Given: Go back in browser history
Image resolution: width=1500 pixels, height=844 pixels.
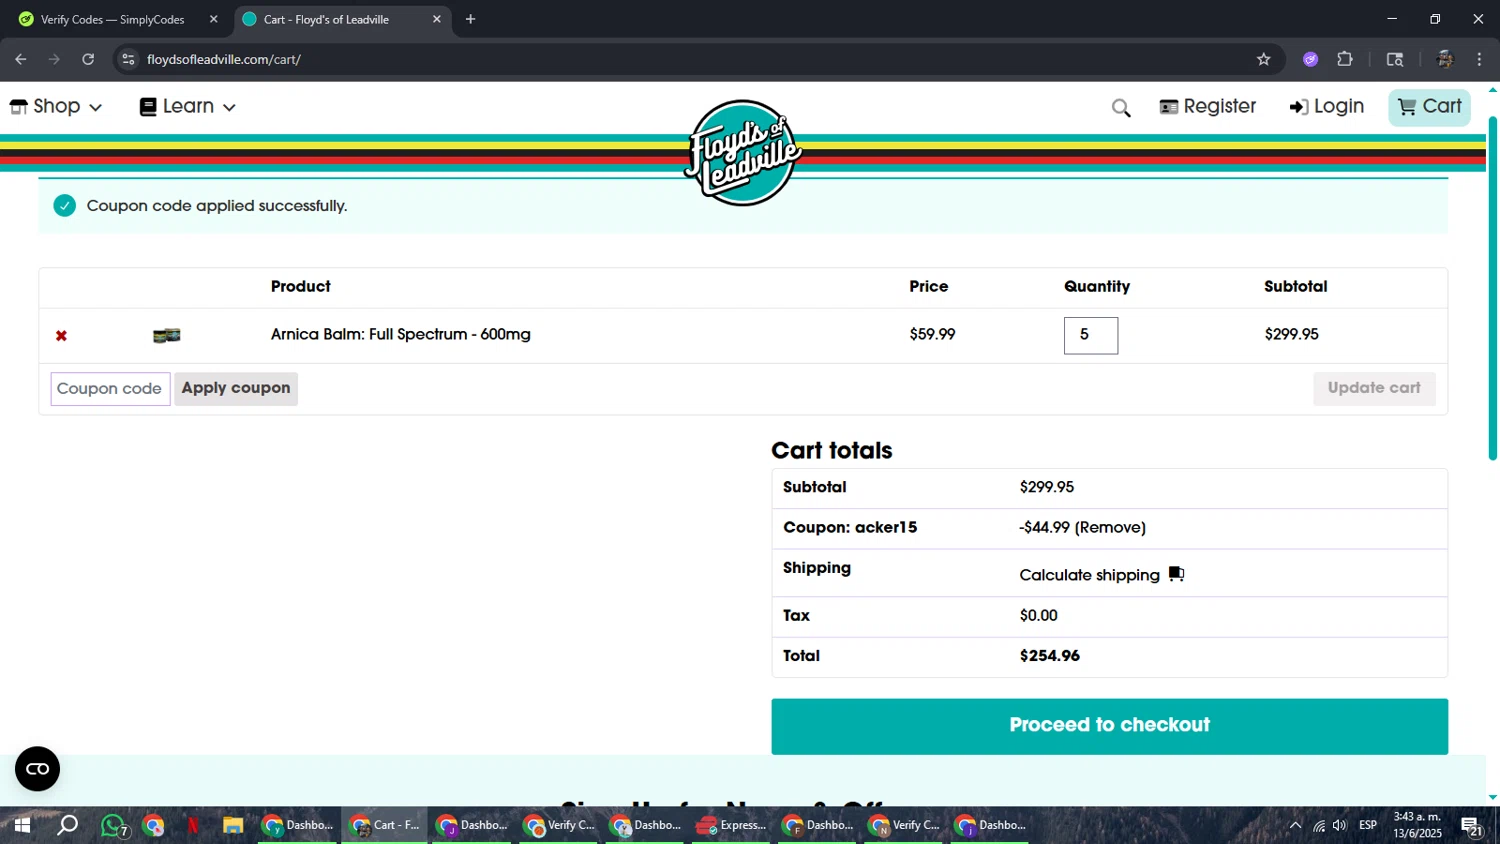Looking at the screenshot, I should point(21,59).
